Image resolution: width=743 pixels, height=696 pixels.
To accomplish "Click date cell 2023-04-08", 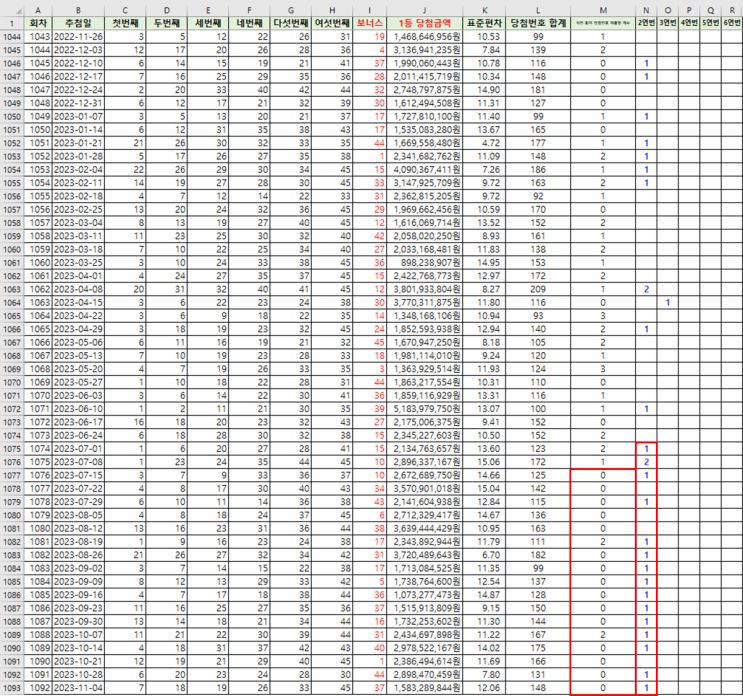I will [x=78, y=289].
